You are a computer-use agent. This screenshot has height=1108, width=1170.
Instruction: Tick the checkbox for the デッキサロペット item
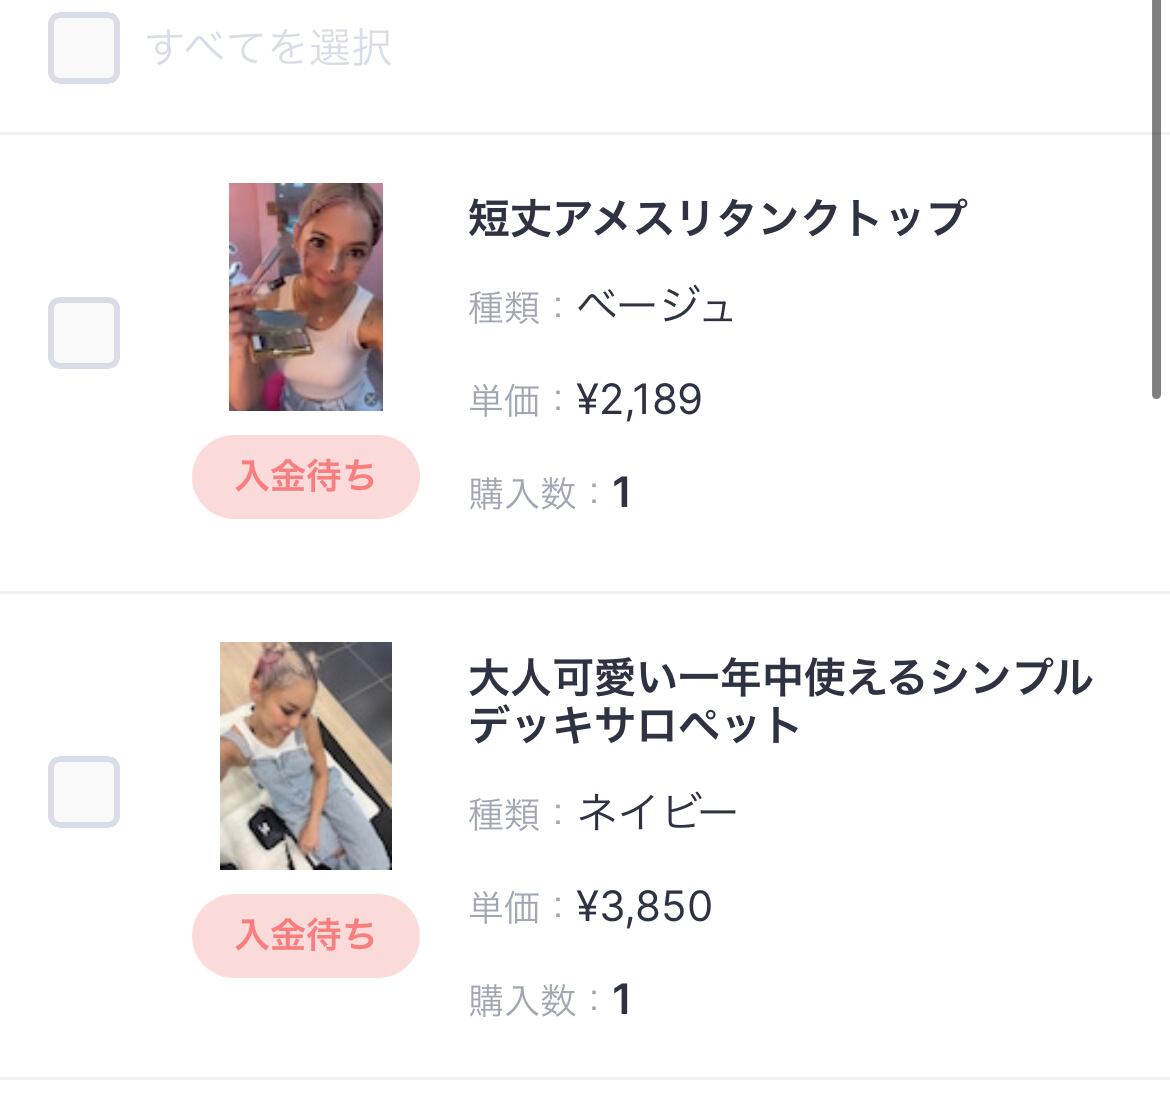coord(84,792)
